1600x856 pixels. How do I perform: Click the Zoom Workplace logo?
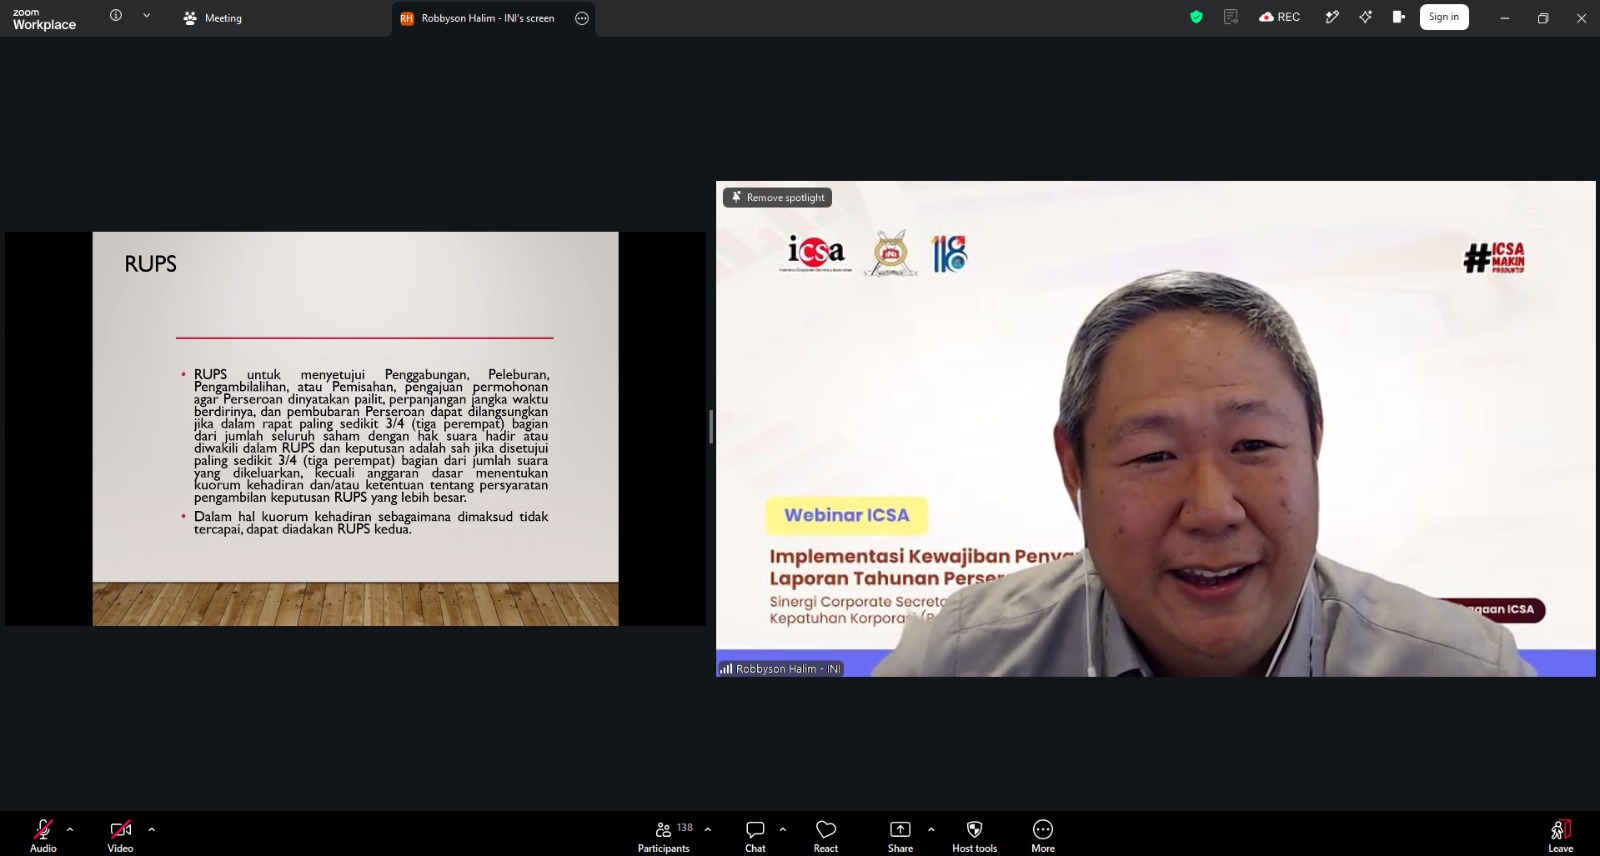click(x=44, y=19)
